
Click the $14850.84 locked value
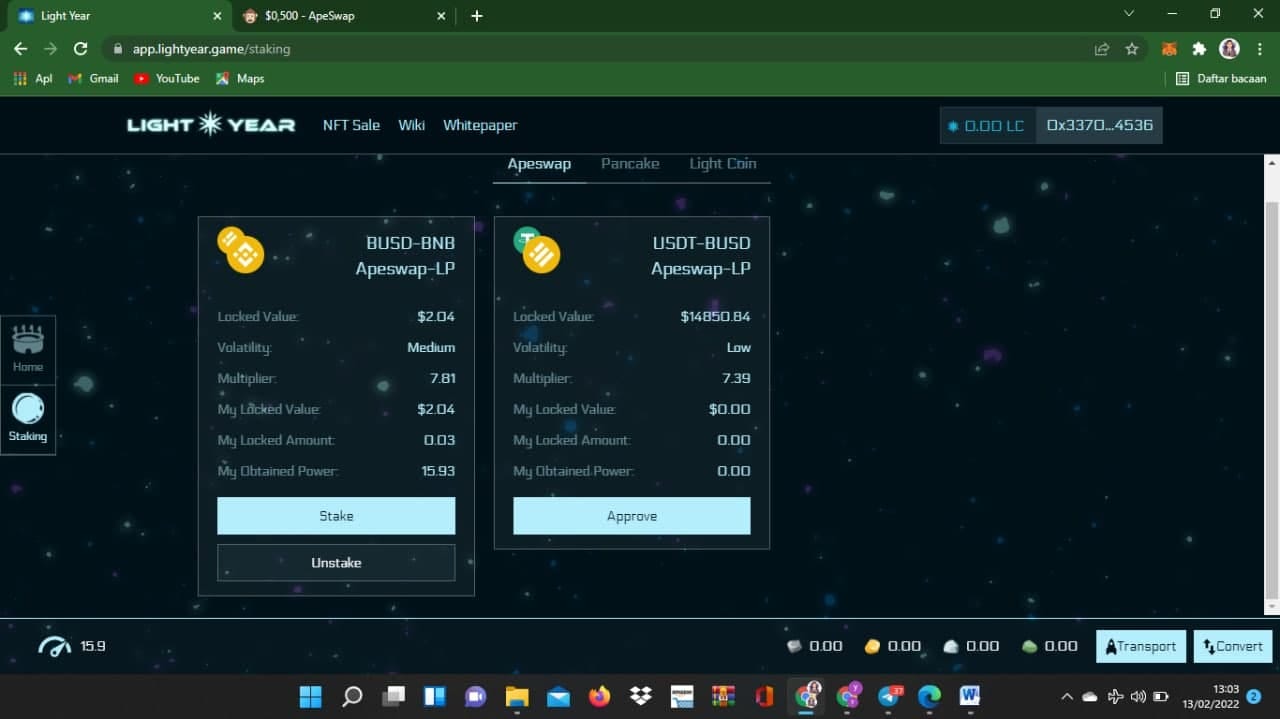[716, 317]
